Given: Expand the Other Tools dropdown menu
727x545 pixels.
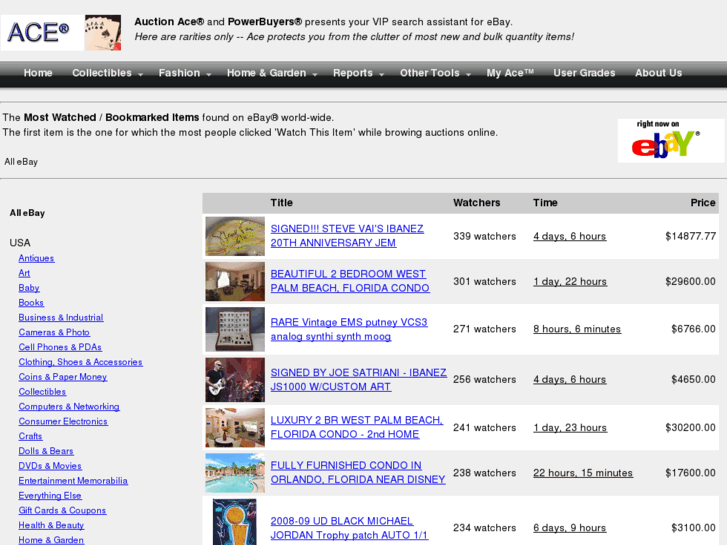Looking at the screenshot, I should (x=435, y=73).
